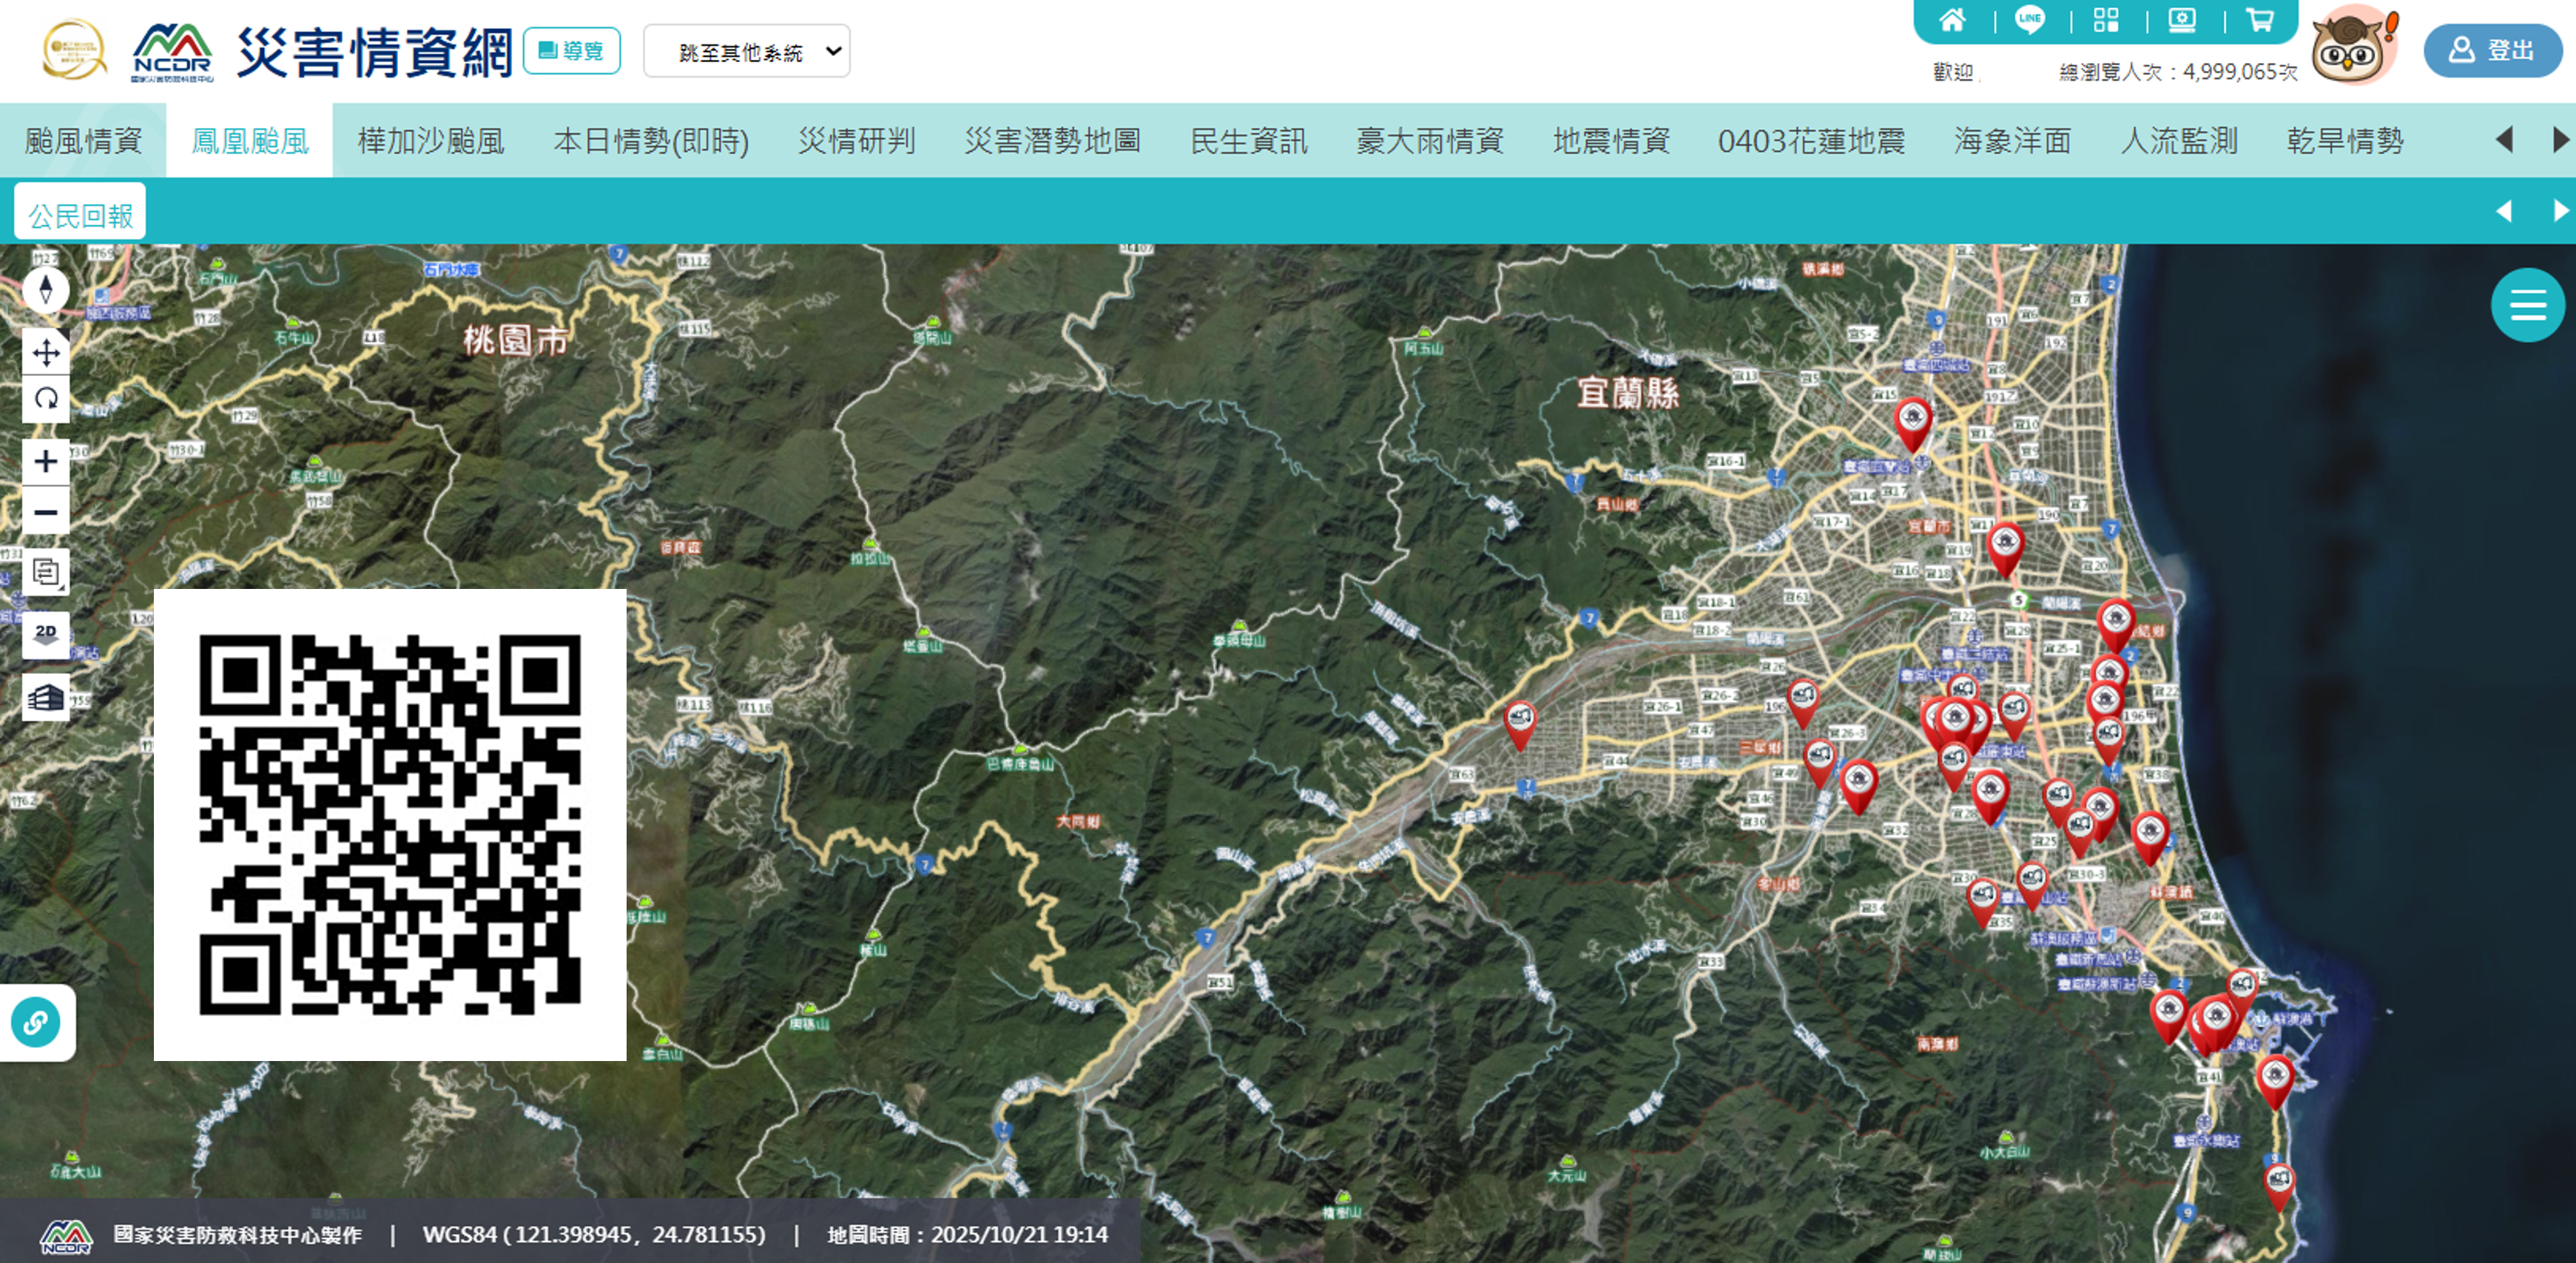Open 乾旱情勢 tab
The height and width of the screenshot is (1263, 2576).
click(x=2345, y=141)
